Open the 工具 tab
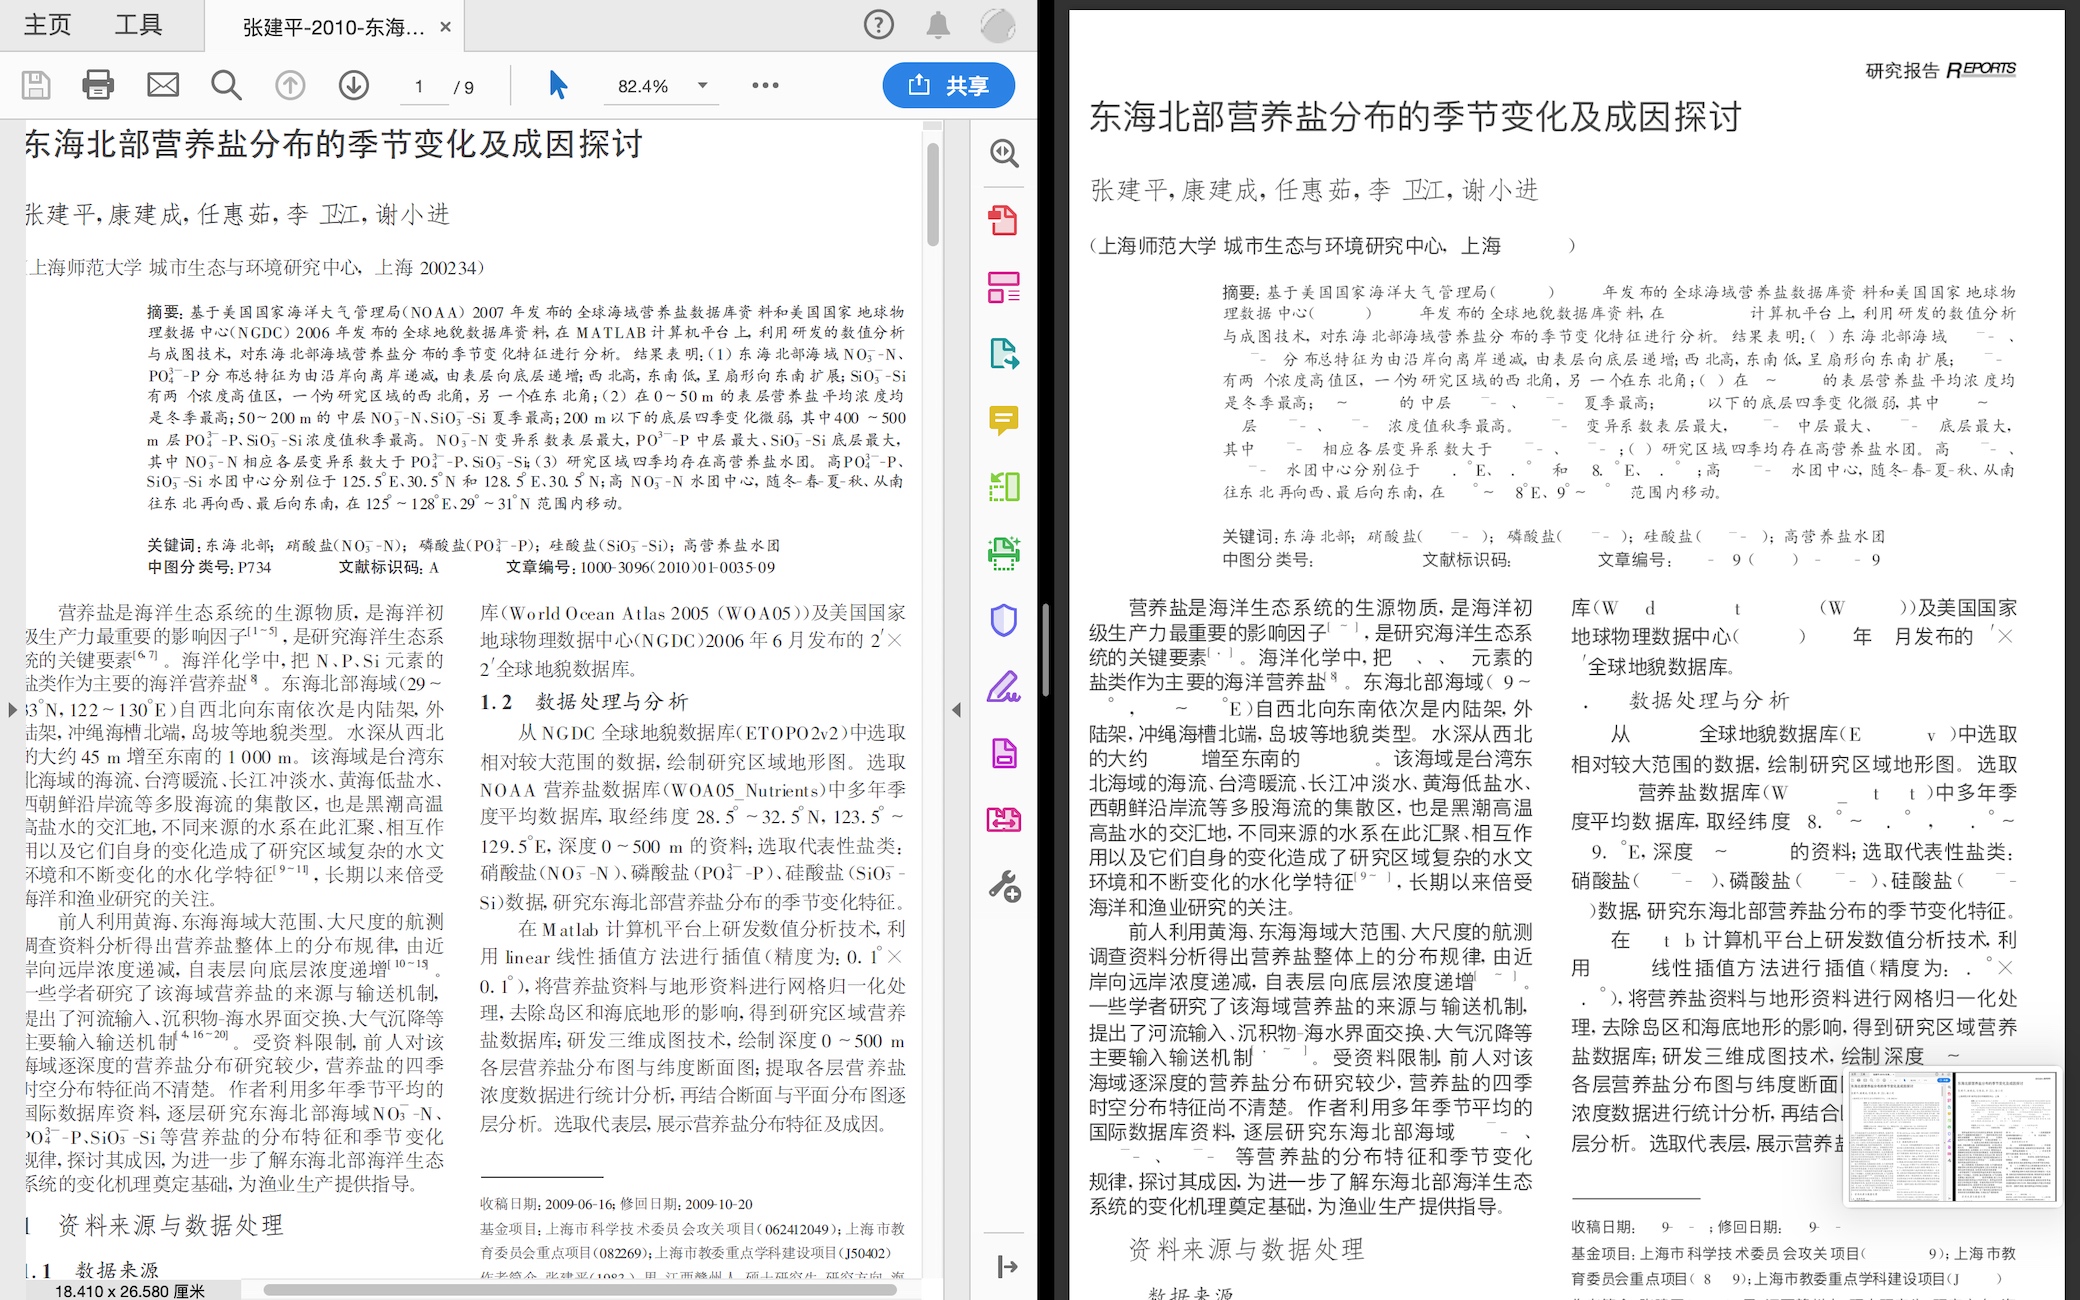 (x=138, y=25)
